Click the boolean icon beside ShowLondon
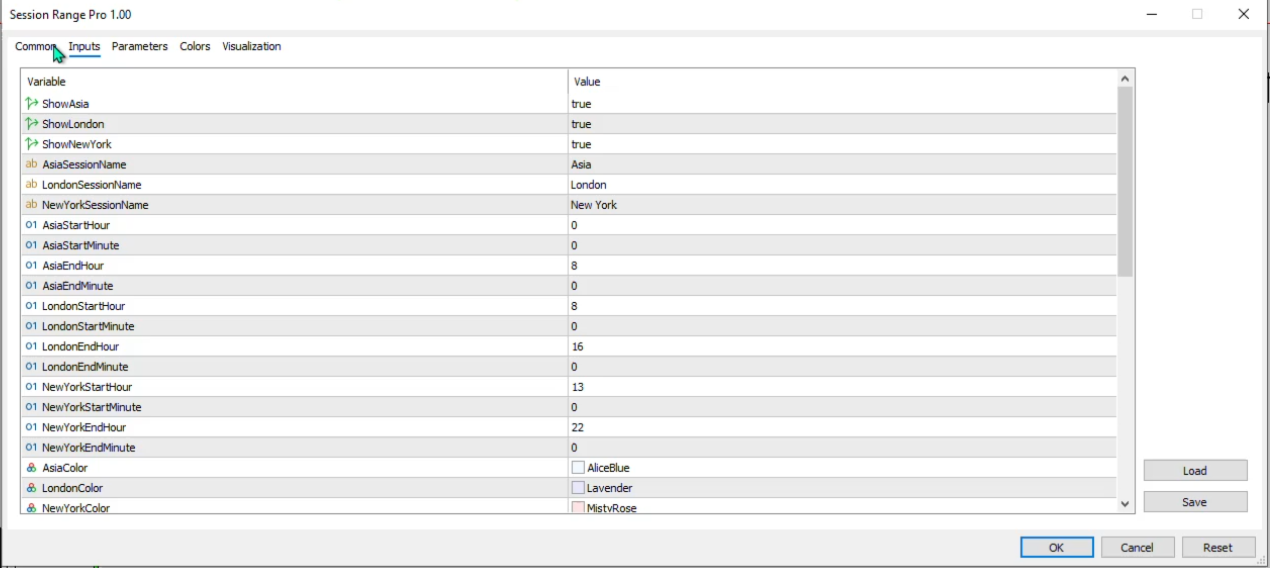The width and height of the screenshot is (1270, 568). [31, 124]
